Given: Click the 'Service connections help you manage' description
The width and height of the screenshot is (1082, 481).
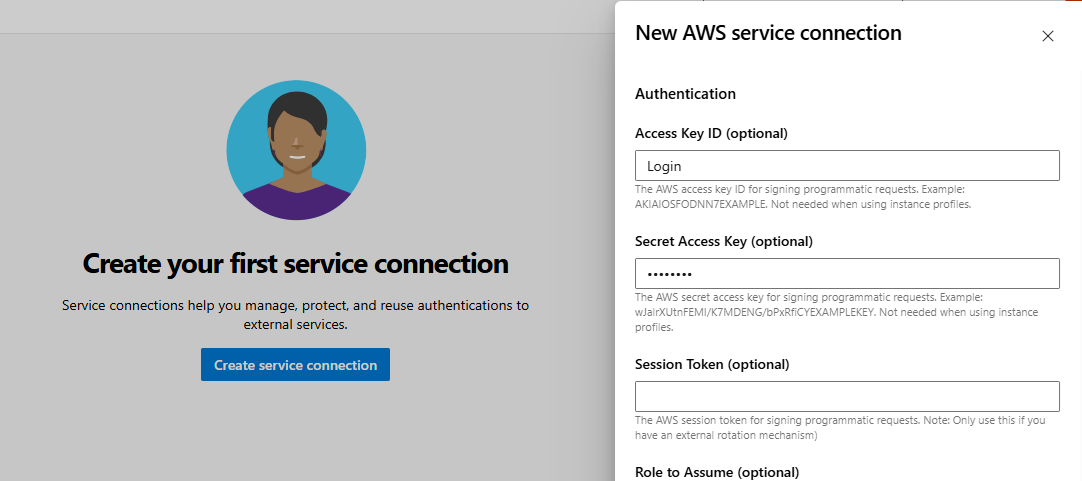Looking at the screenshot, I should click(x=295, y=314).
